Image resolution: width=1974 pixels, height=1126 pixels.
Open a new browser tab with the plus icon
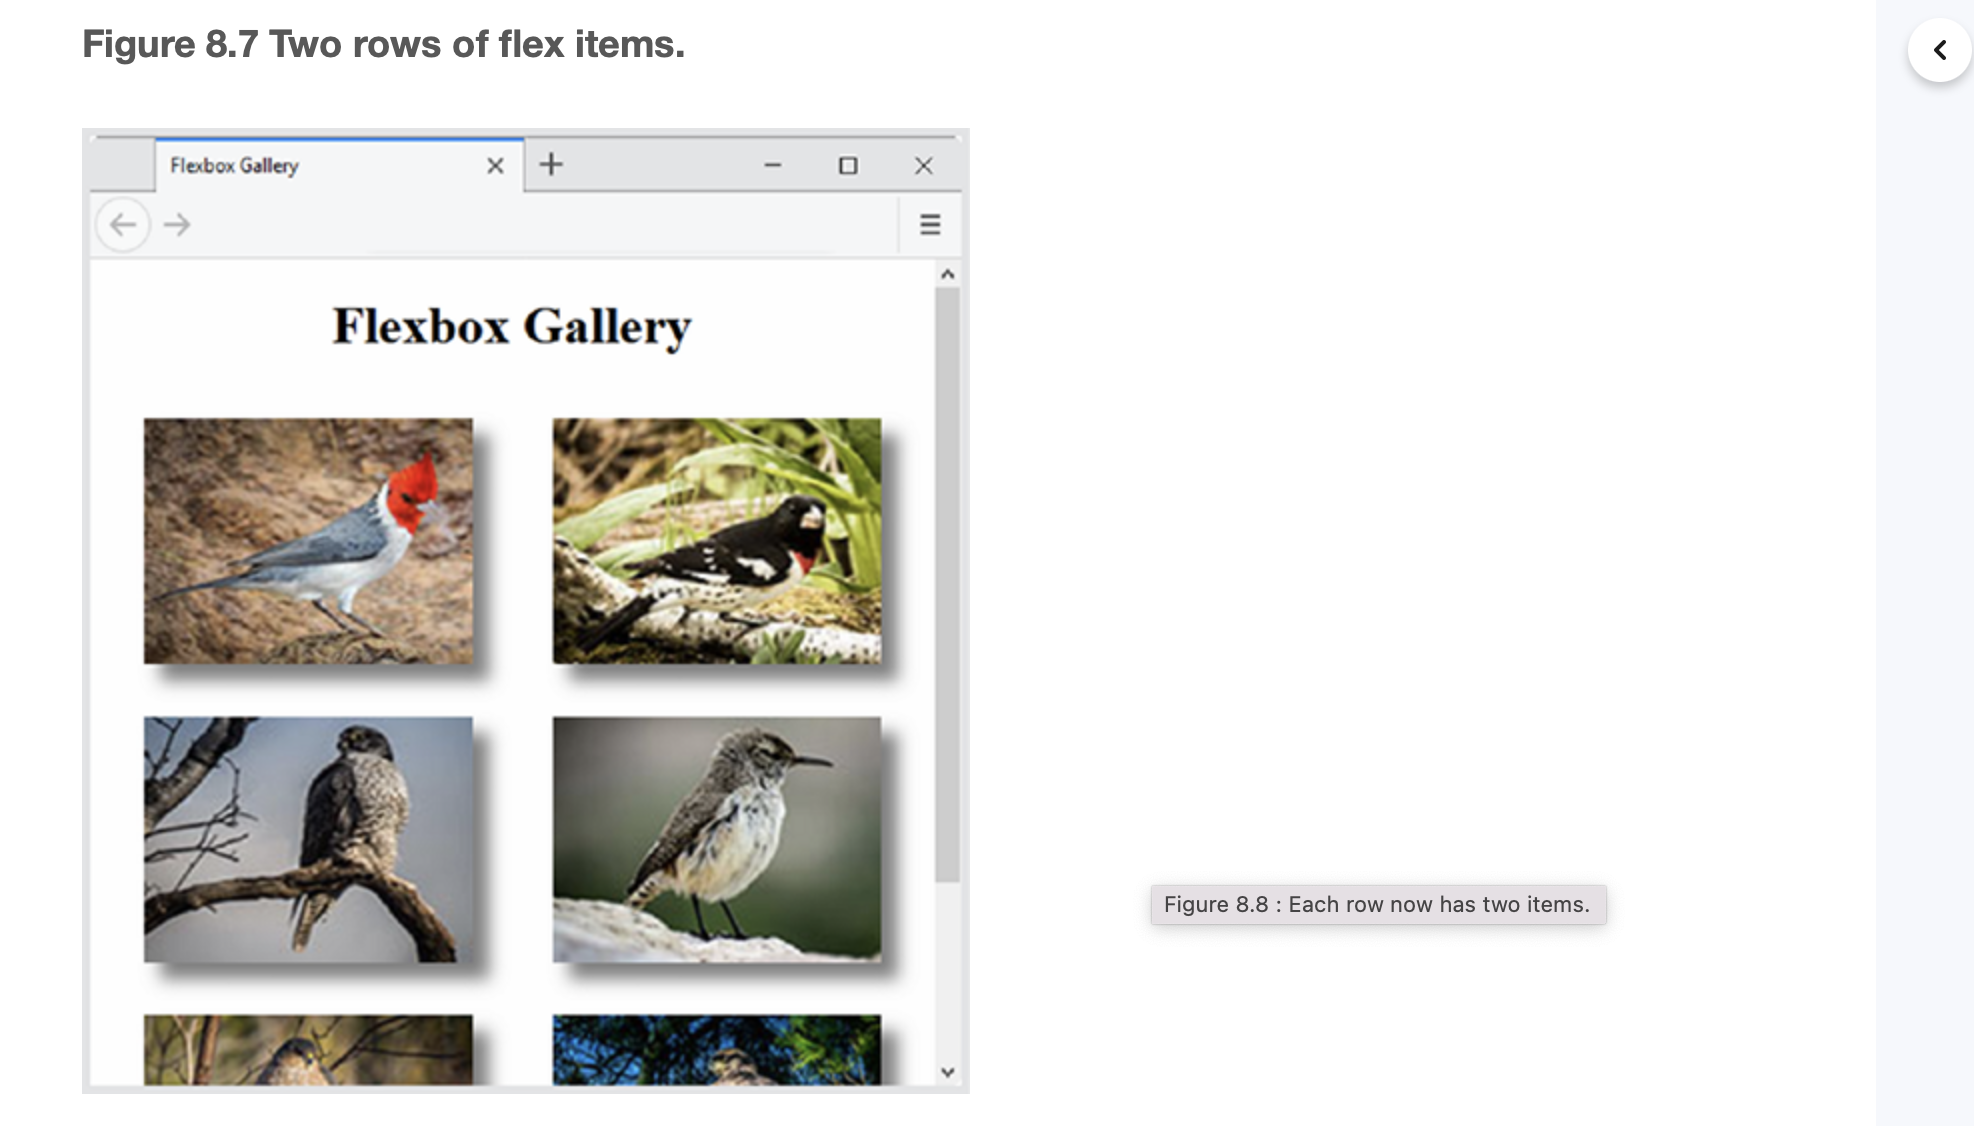coord(551,165)
